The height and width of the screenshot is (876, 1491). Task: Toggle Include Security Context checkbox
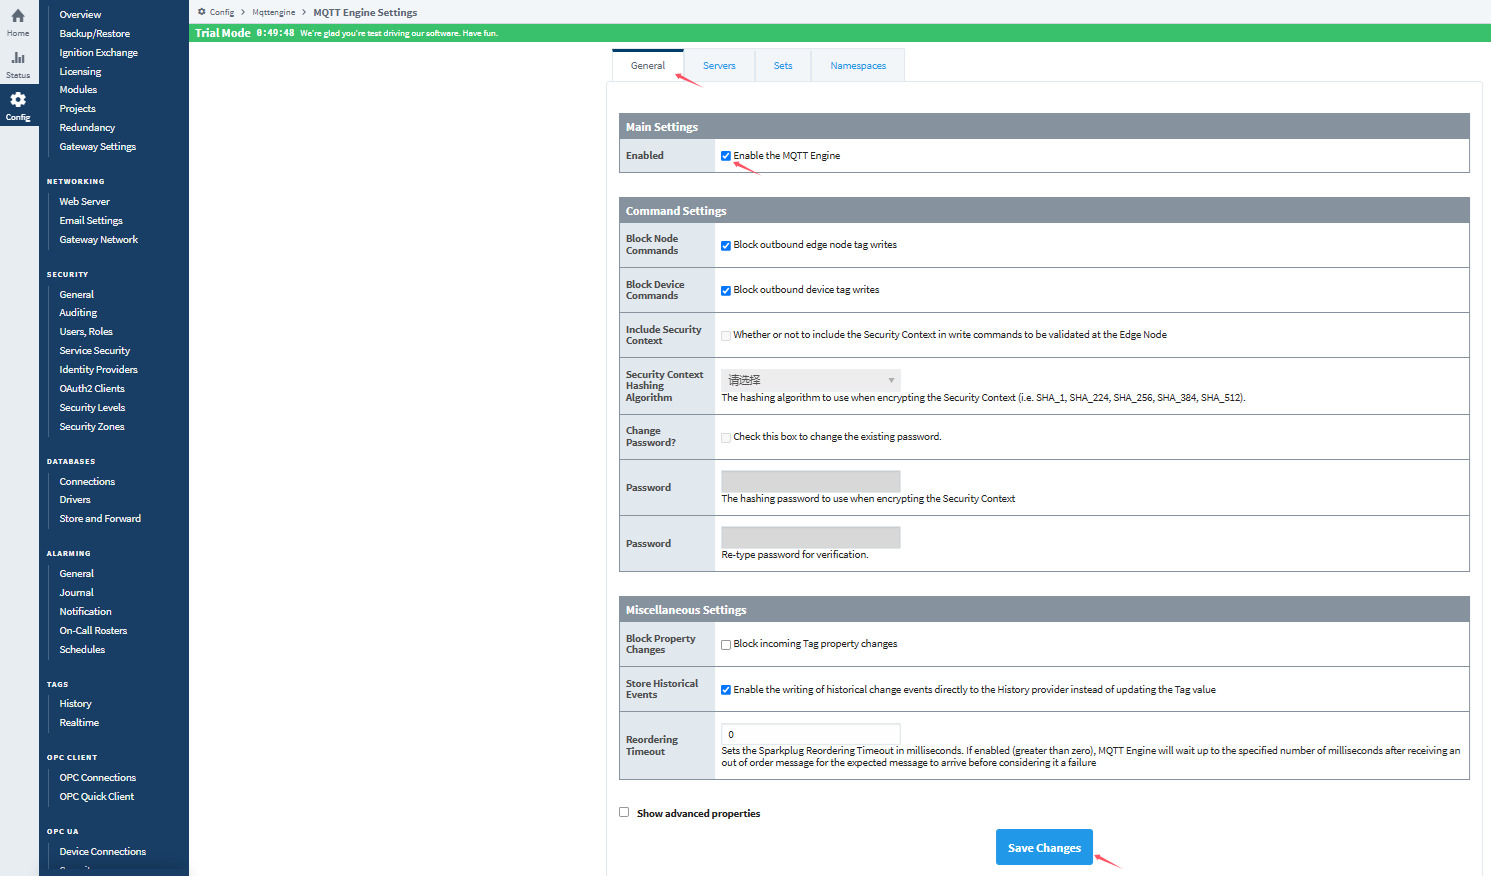[x=726, y=335]
